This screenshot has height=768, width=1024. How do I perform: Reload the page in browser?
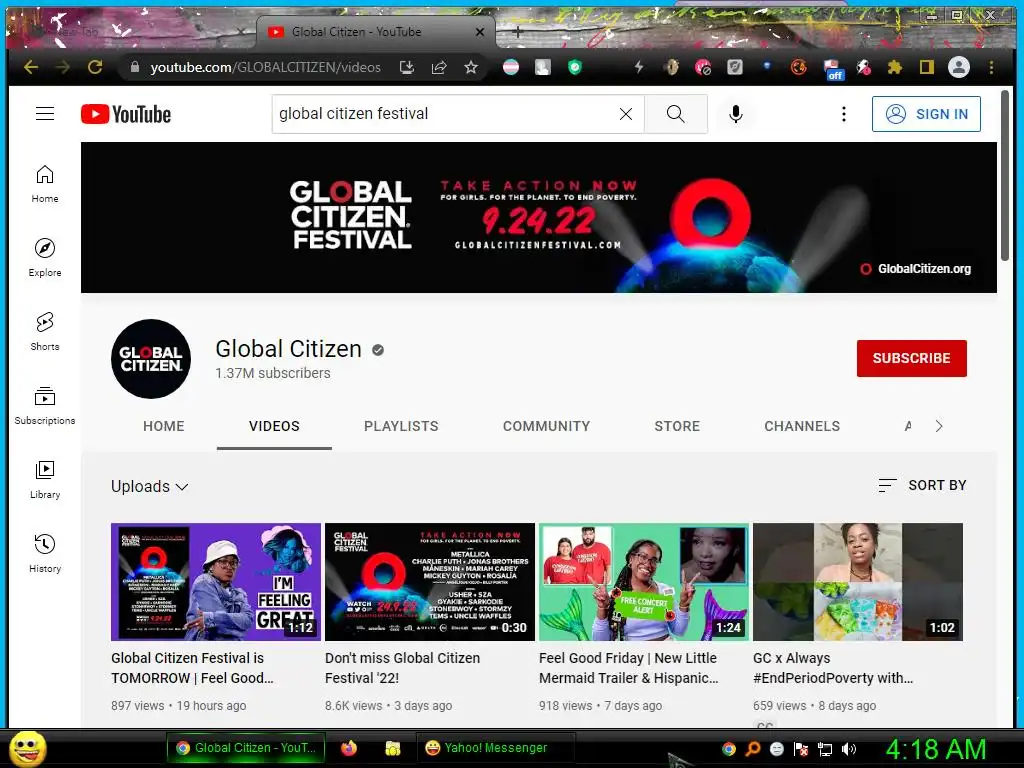coord(95,67)
